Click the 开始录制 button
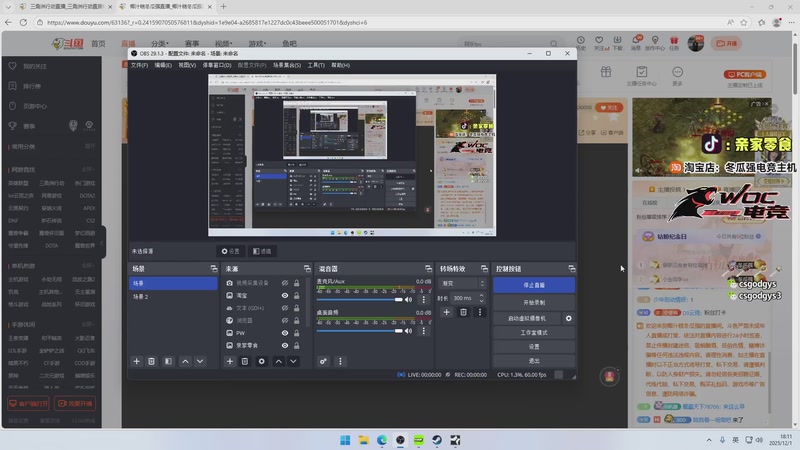The height and width of the screenshot is (450, 800). (x=534, y=302)
